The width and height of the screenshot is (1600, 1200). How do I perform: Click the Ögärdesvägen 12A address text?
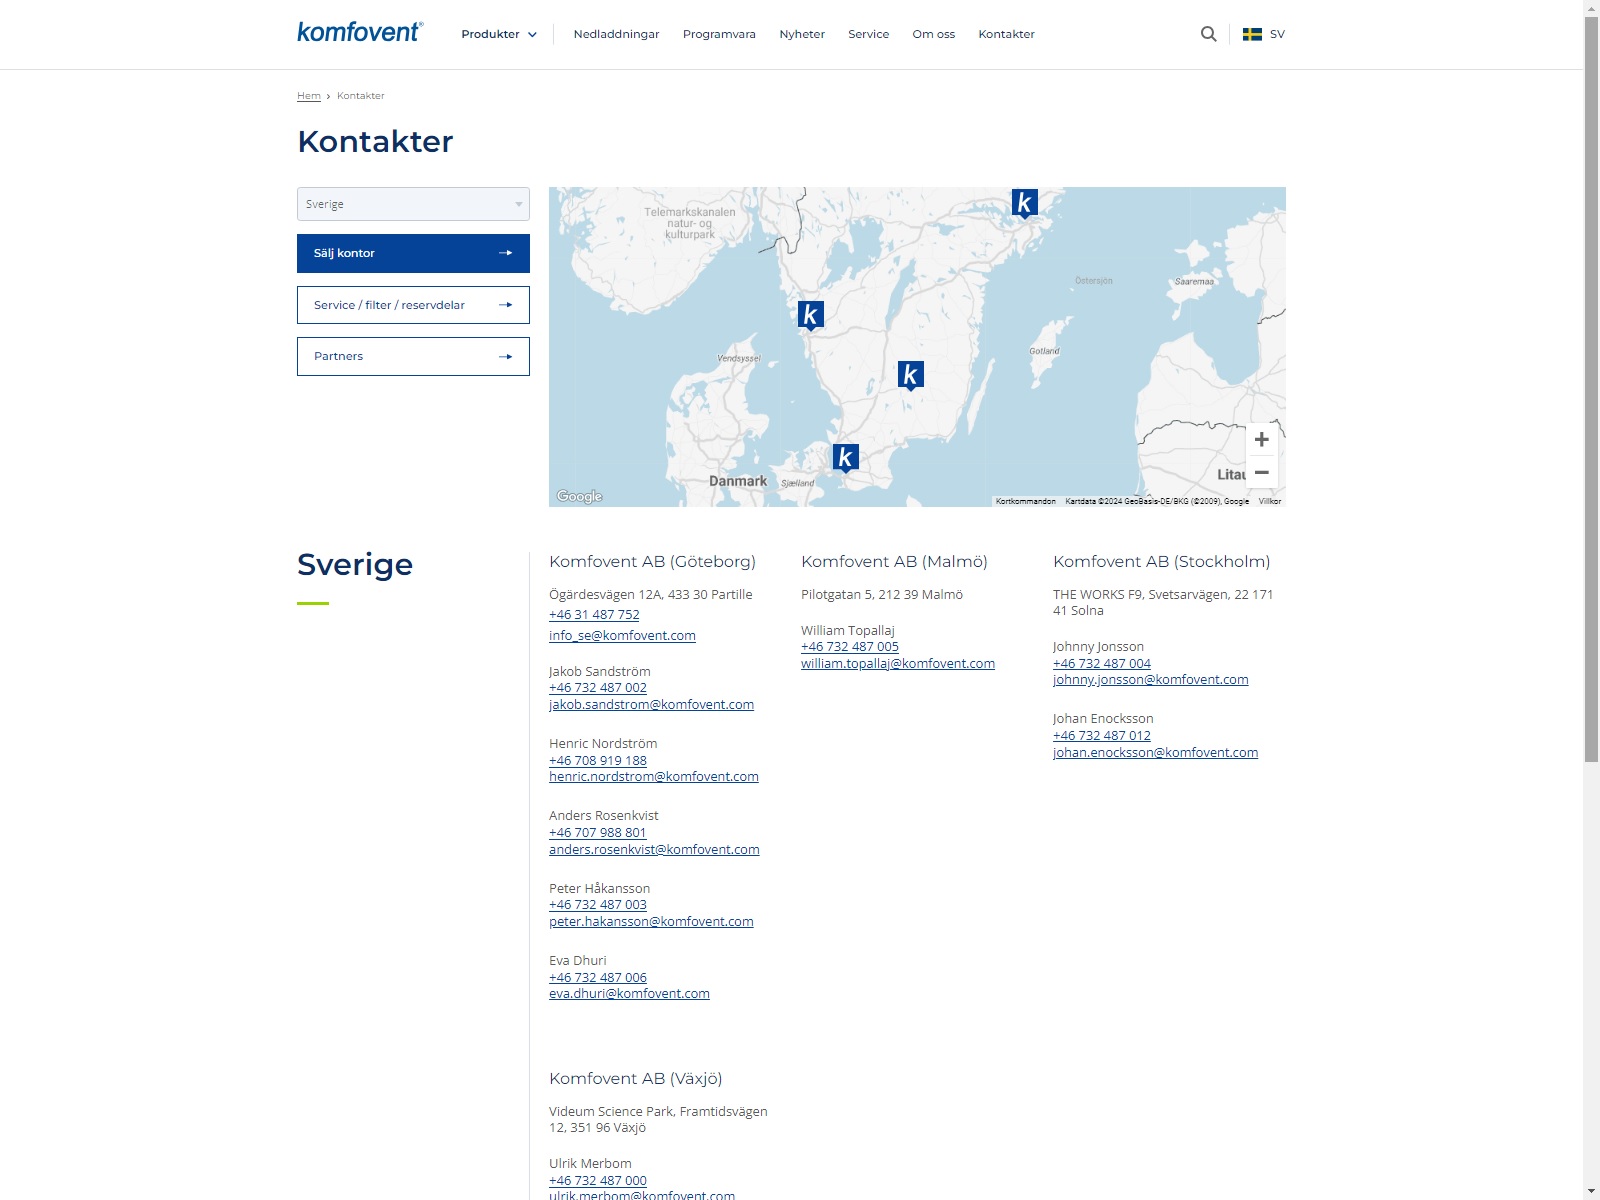point(650,595)
